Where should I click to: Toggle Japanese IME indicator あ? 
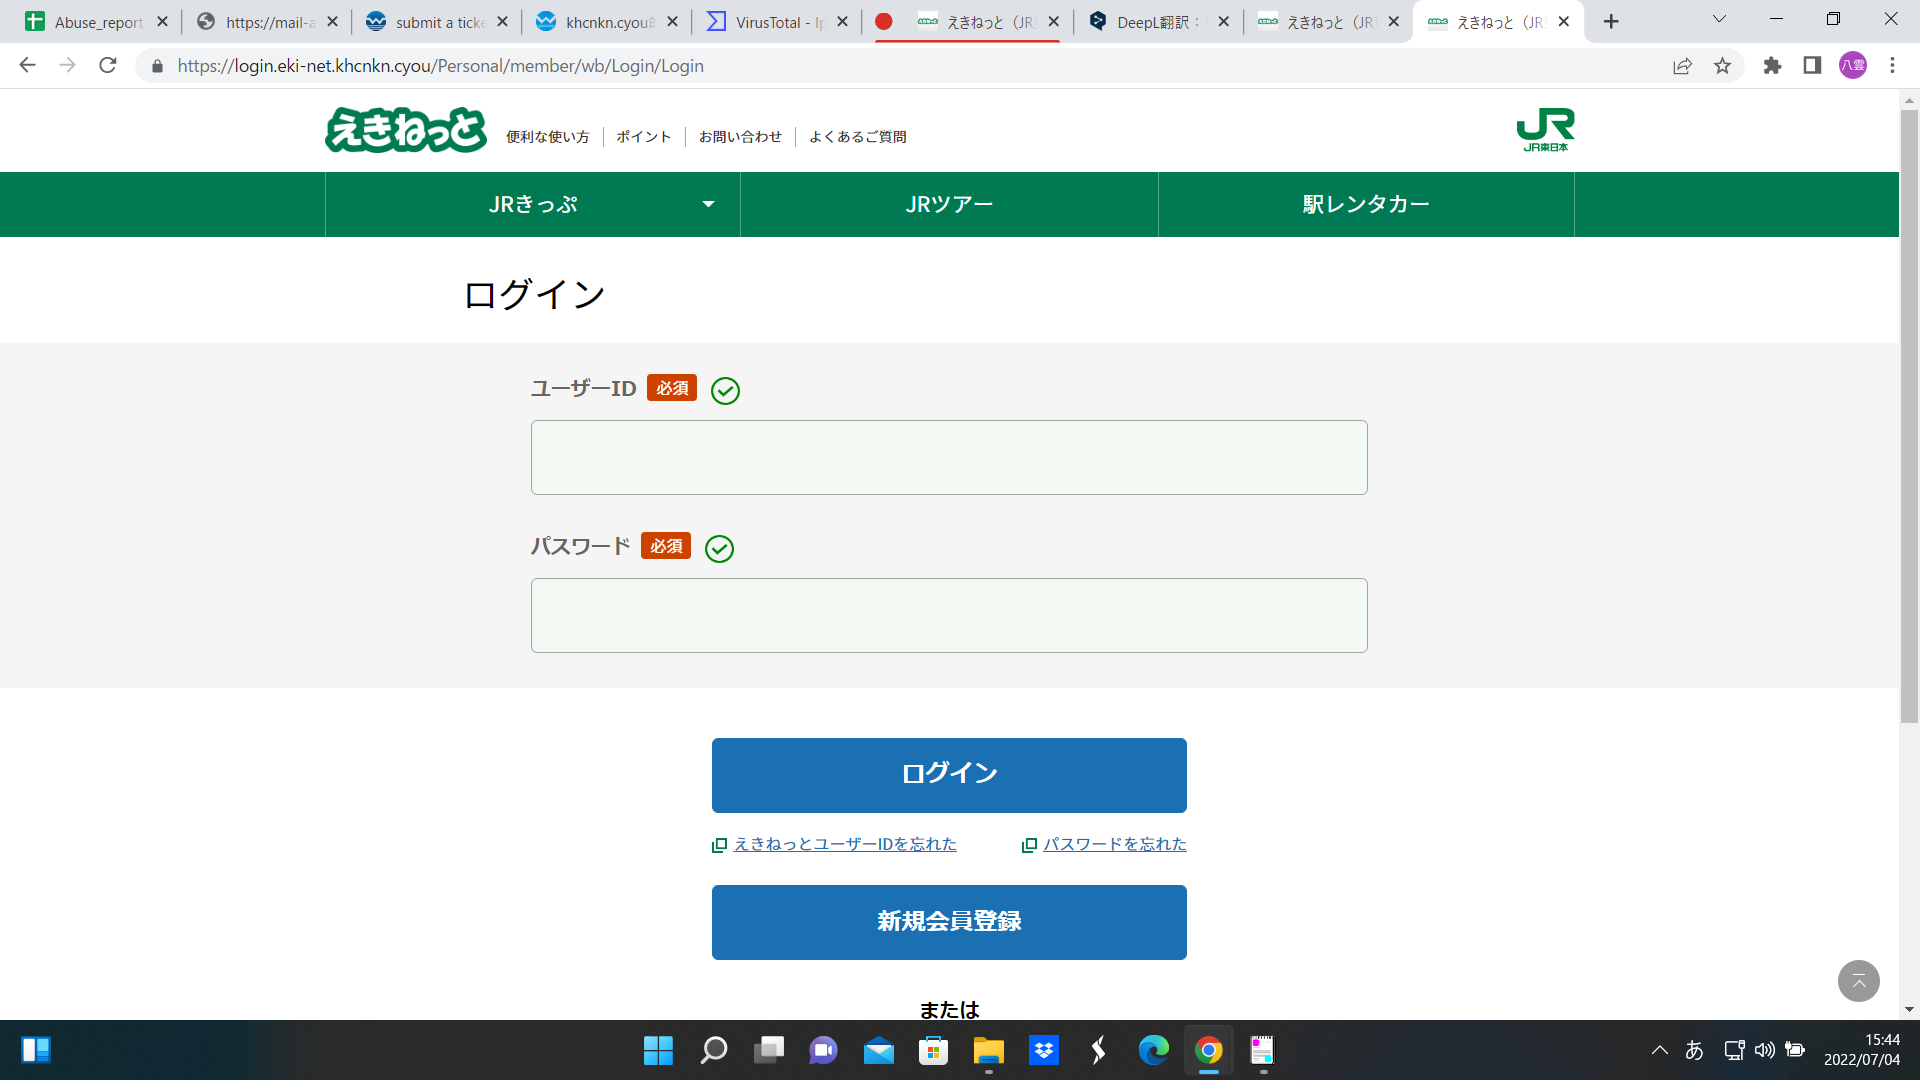tap(1694, 1050)
